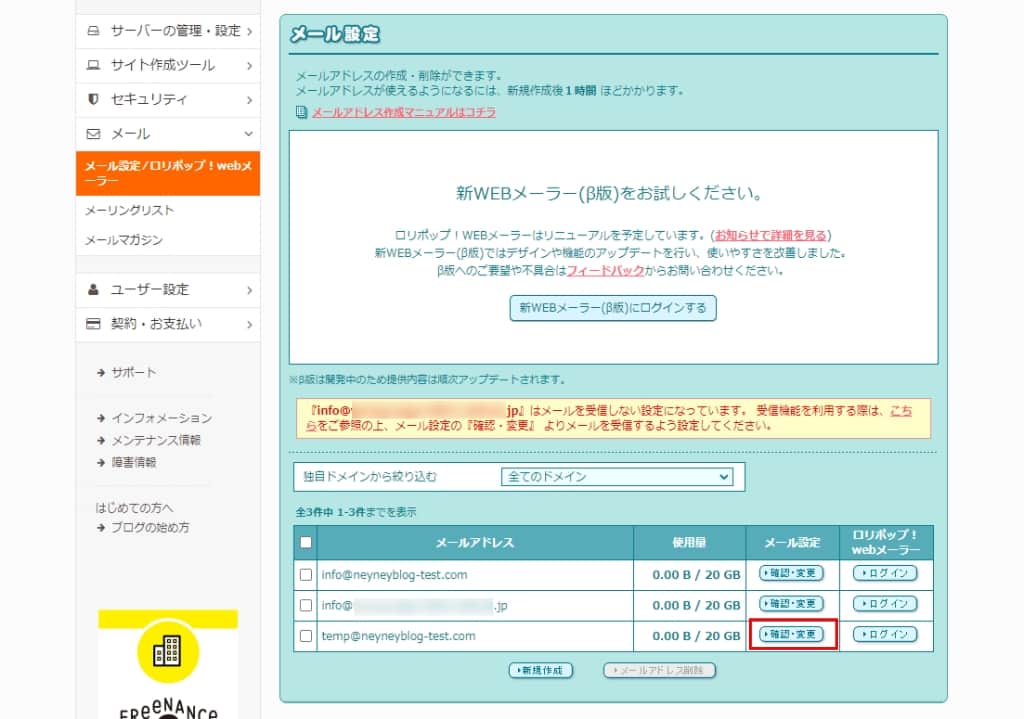Click the credit card icon beside 契約・お支払い
This screenshot has height=719, width=1024.
93,323
